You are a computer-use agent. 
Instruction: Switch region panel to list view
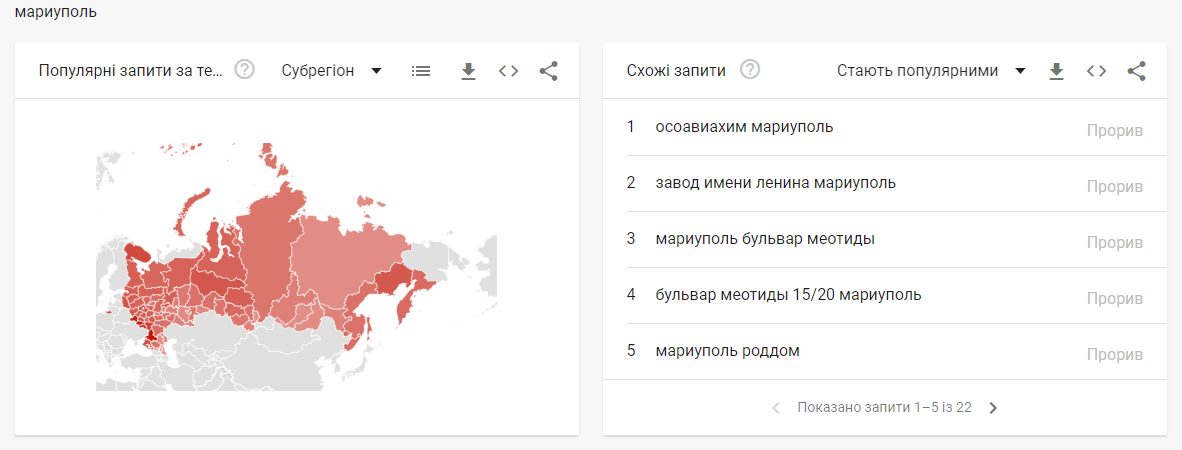pyautogui.click(x=421, y=71)
